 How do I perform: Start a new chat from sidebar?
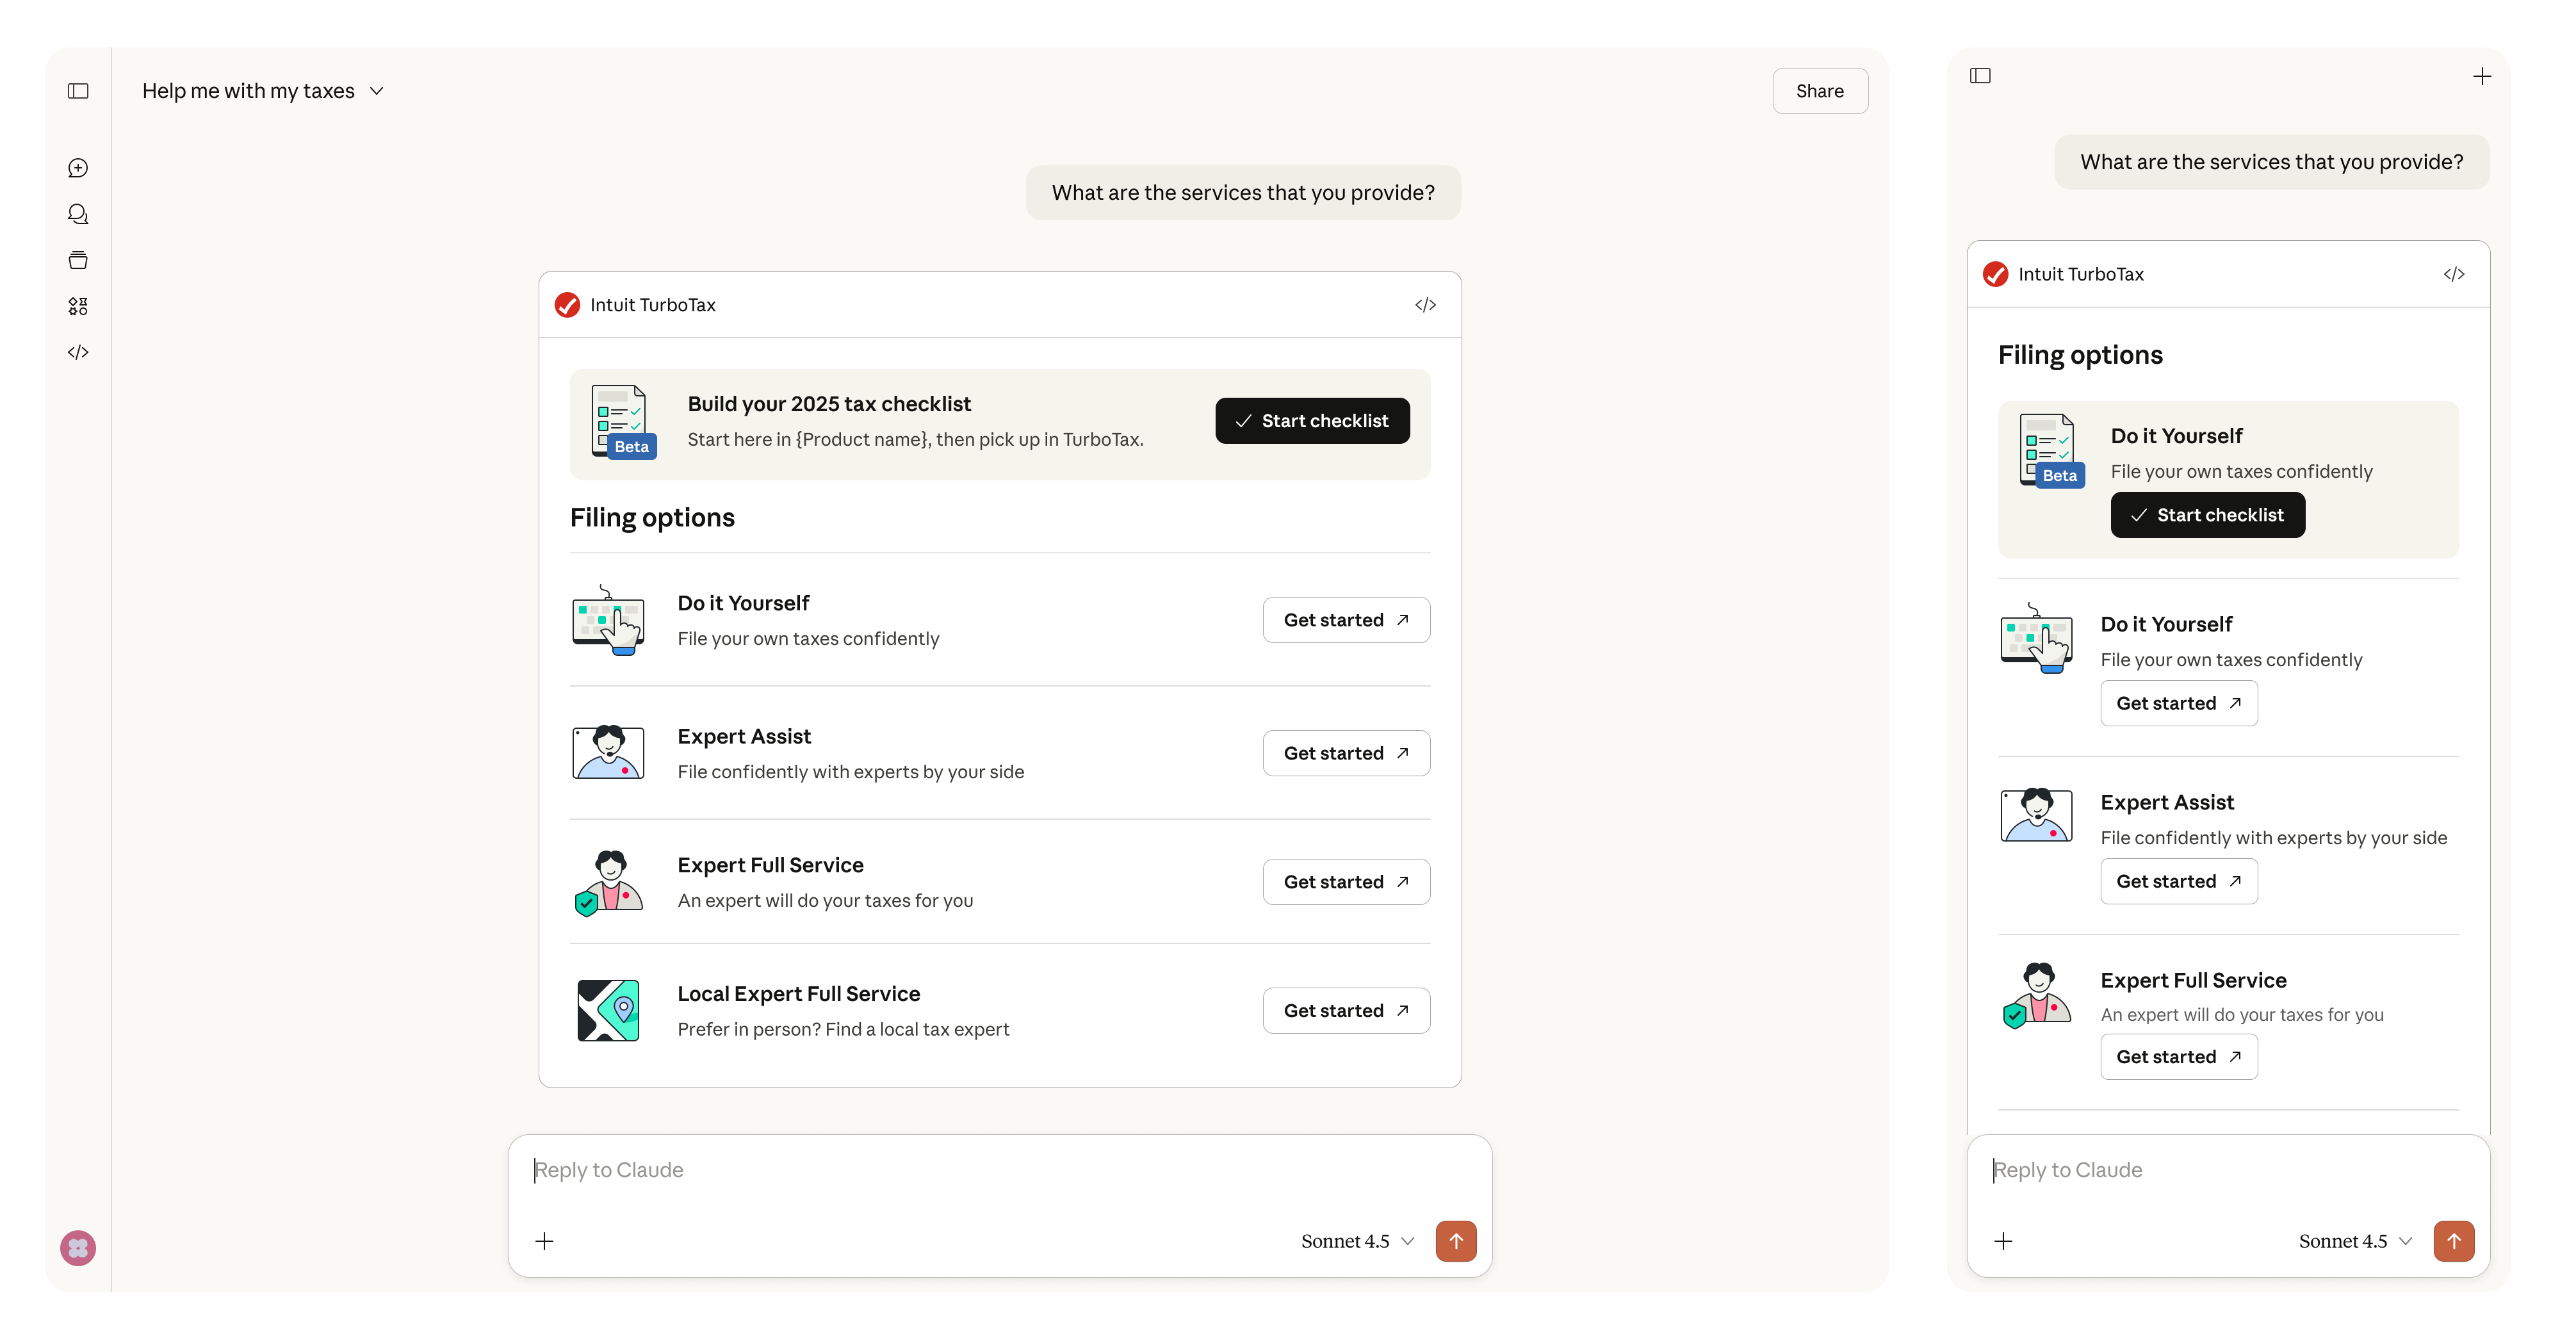click(x=78, y=168)
